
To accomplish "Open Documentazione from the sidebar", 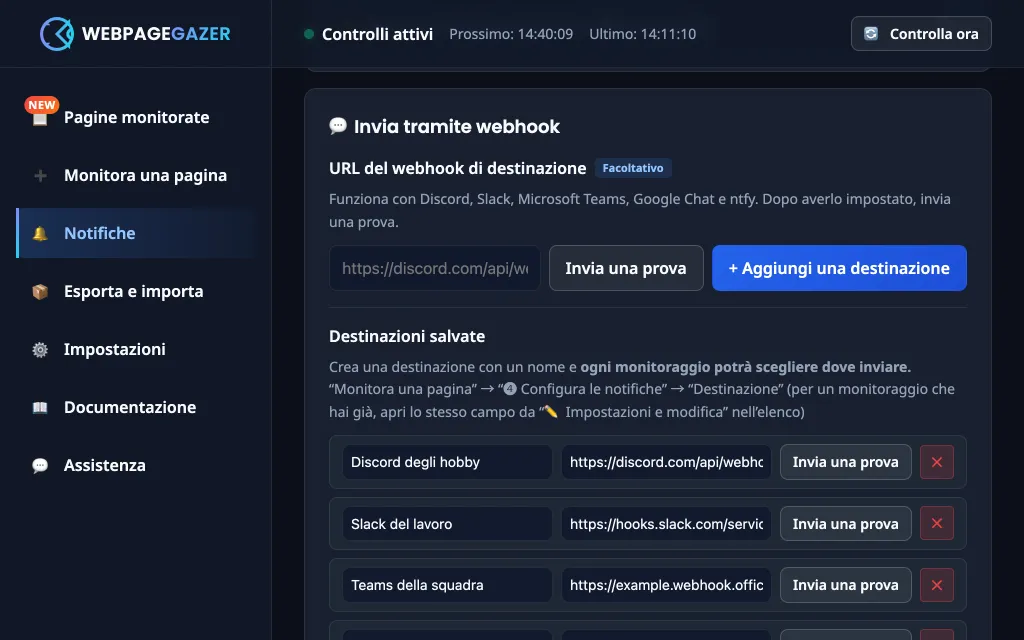I will (136, 408).
